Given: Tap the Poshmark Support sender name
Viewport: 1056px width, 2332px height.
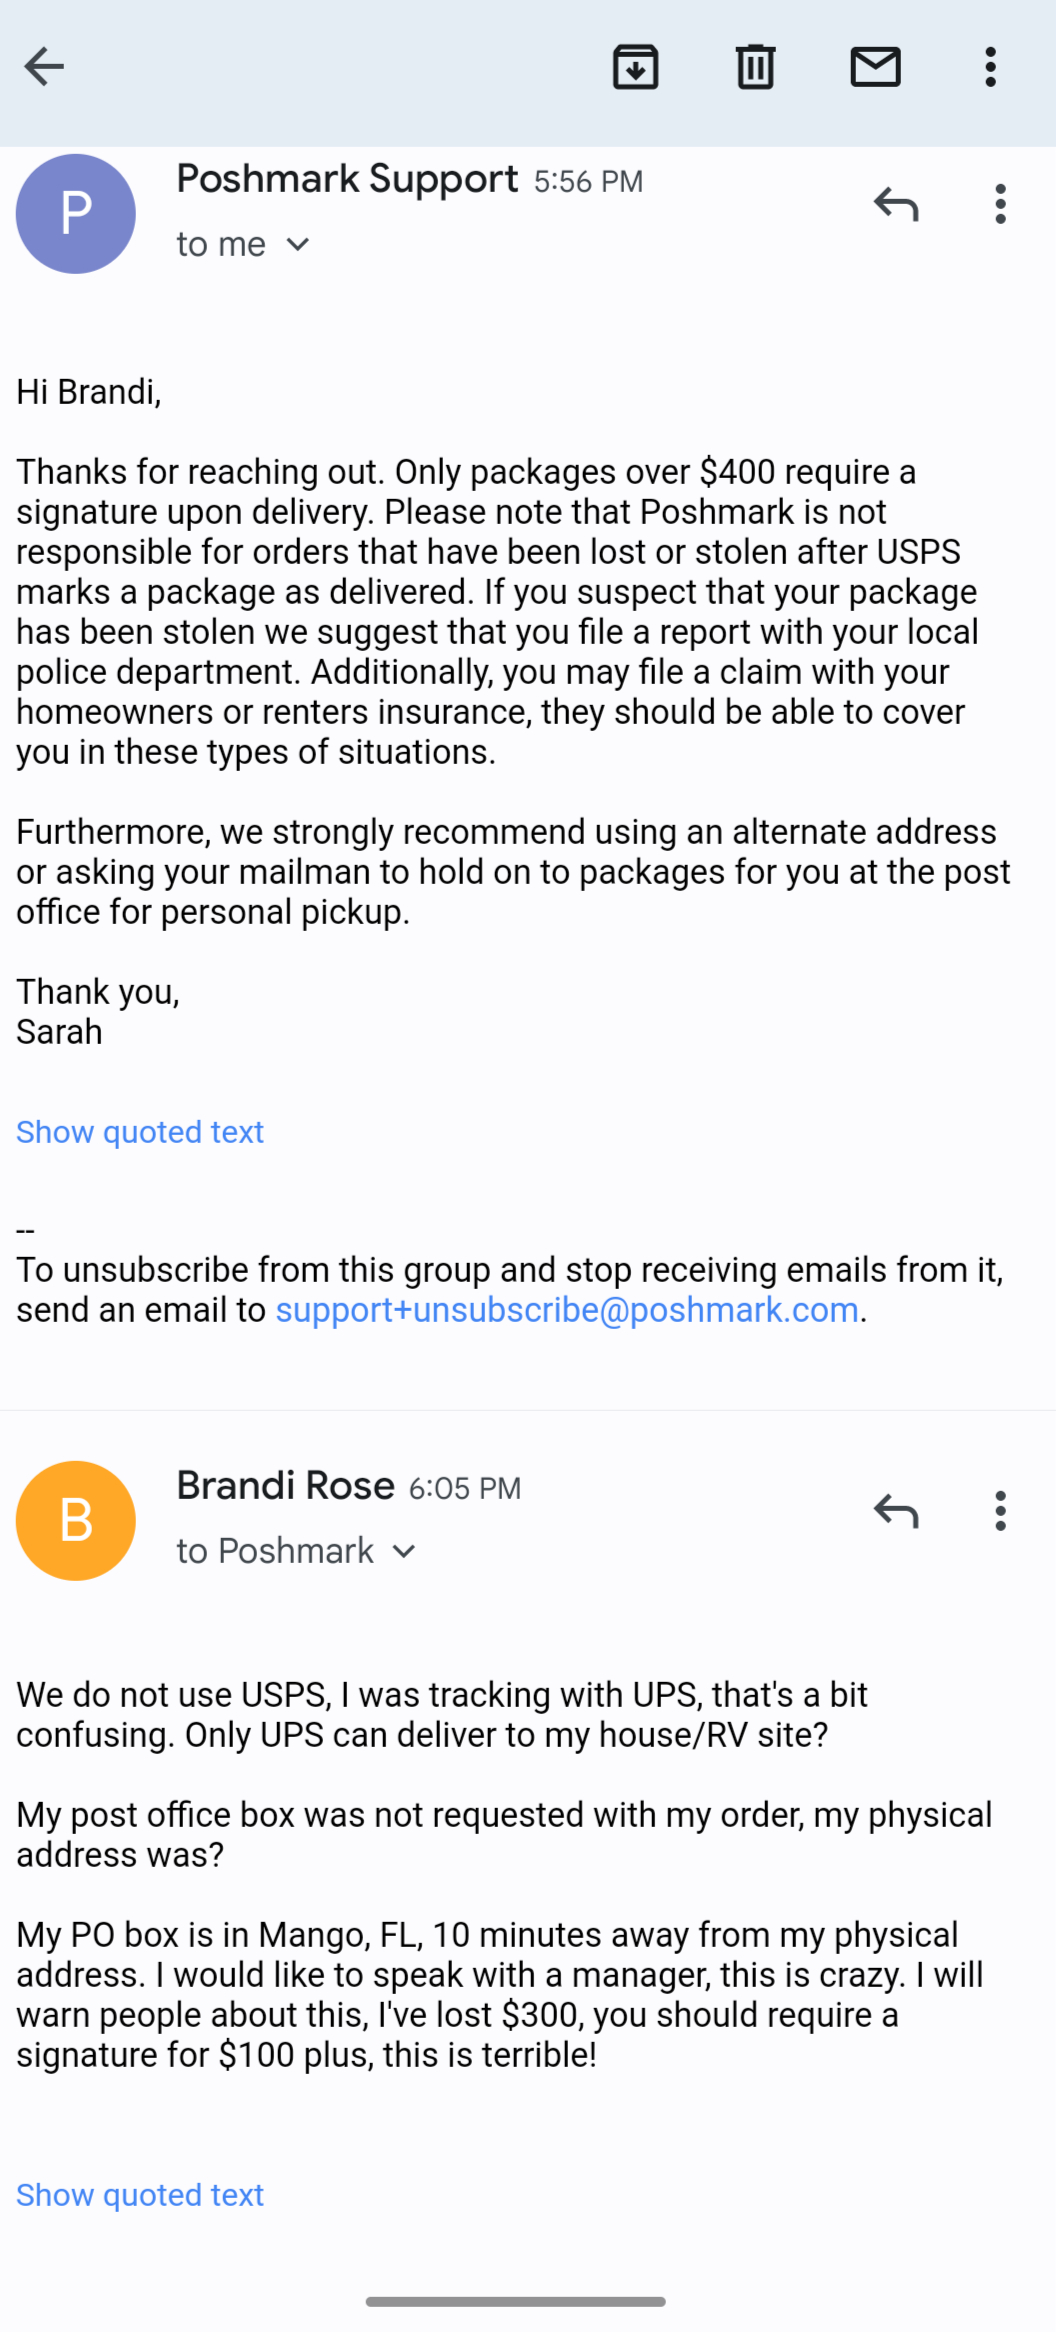Looking at the screenshot, I should point(347,179).
